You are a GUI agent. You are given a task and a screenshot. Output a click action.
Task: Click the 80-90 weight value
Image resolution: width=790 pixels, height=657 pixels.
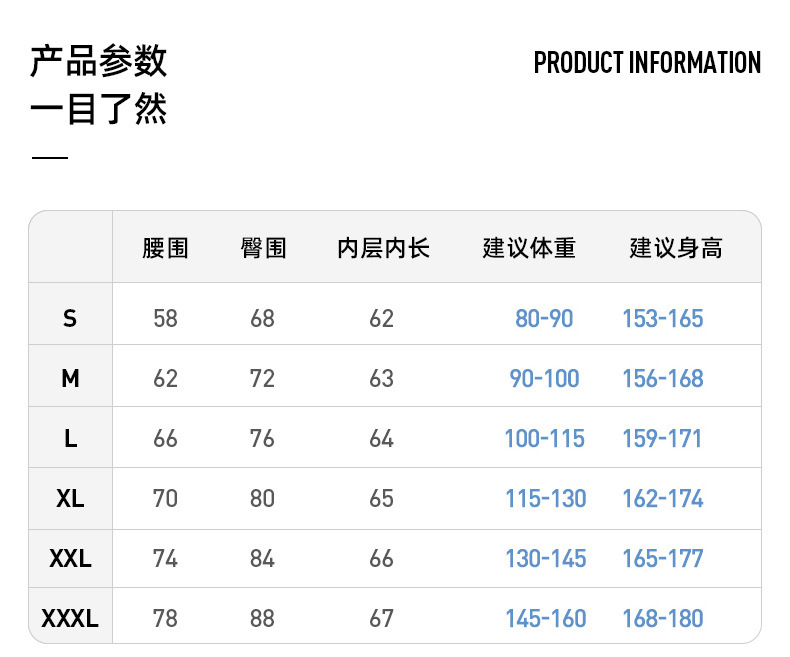pos(544,319)
